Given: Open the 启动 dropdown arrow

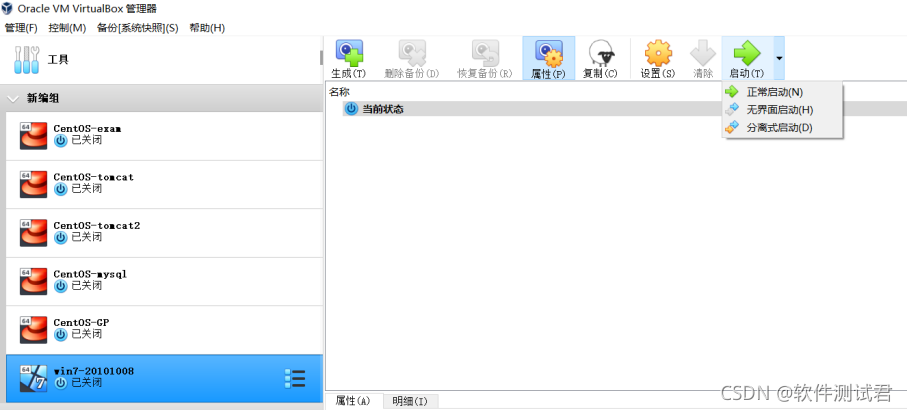Looking at the screenshot, I should point(779,58).
